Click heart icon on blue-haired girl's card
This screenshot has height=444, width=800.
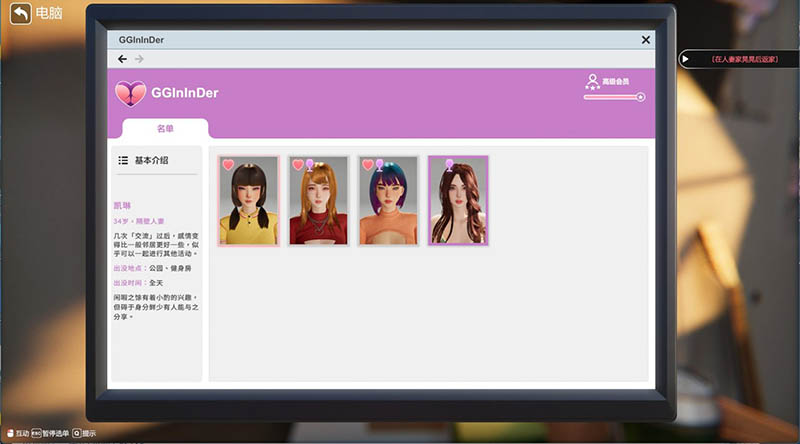click(x=367, y=164)
